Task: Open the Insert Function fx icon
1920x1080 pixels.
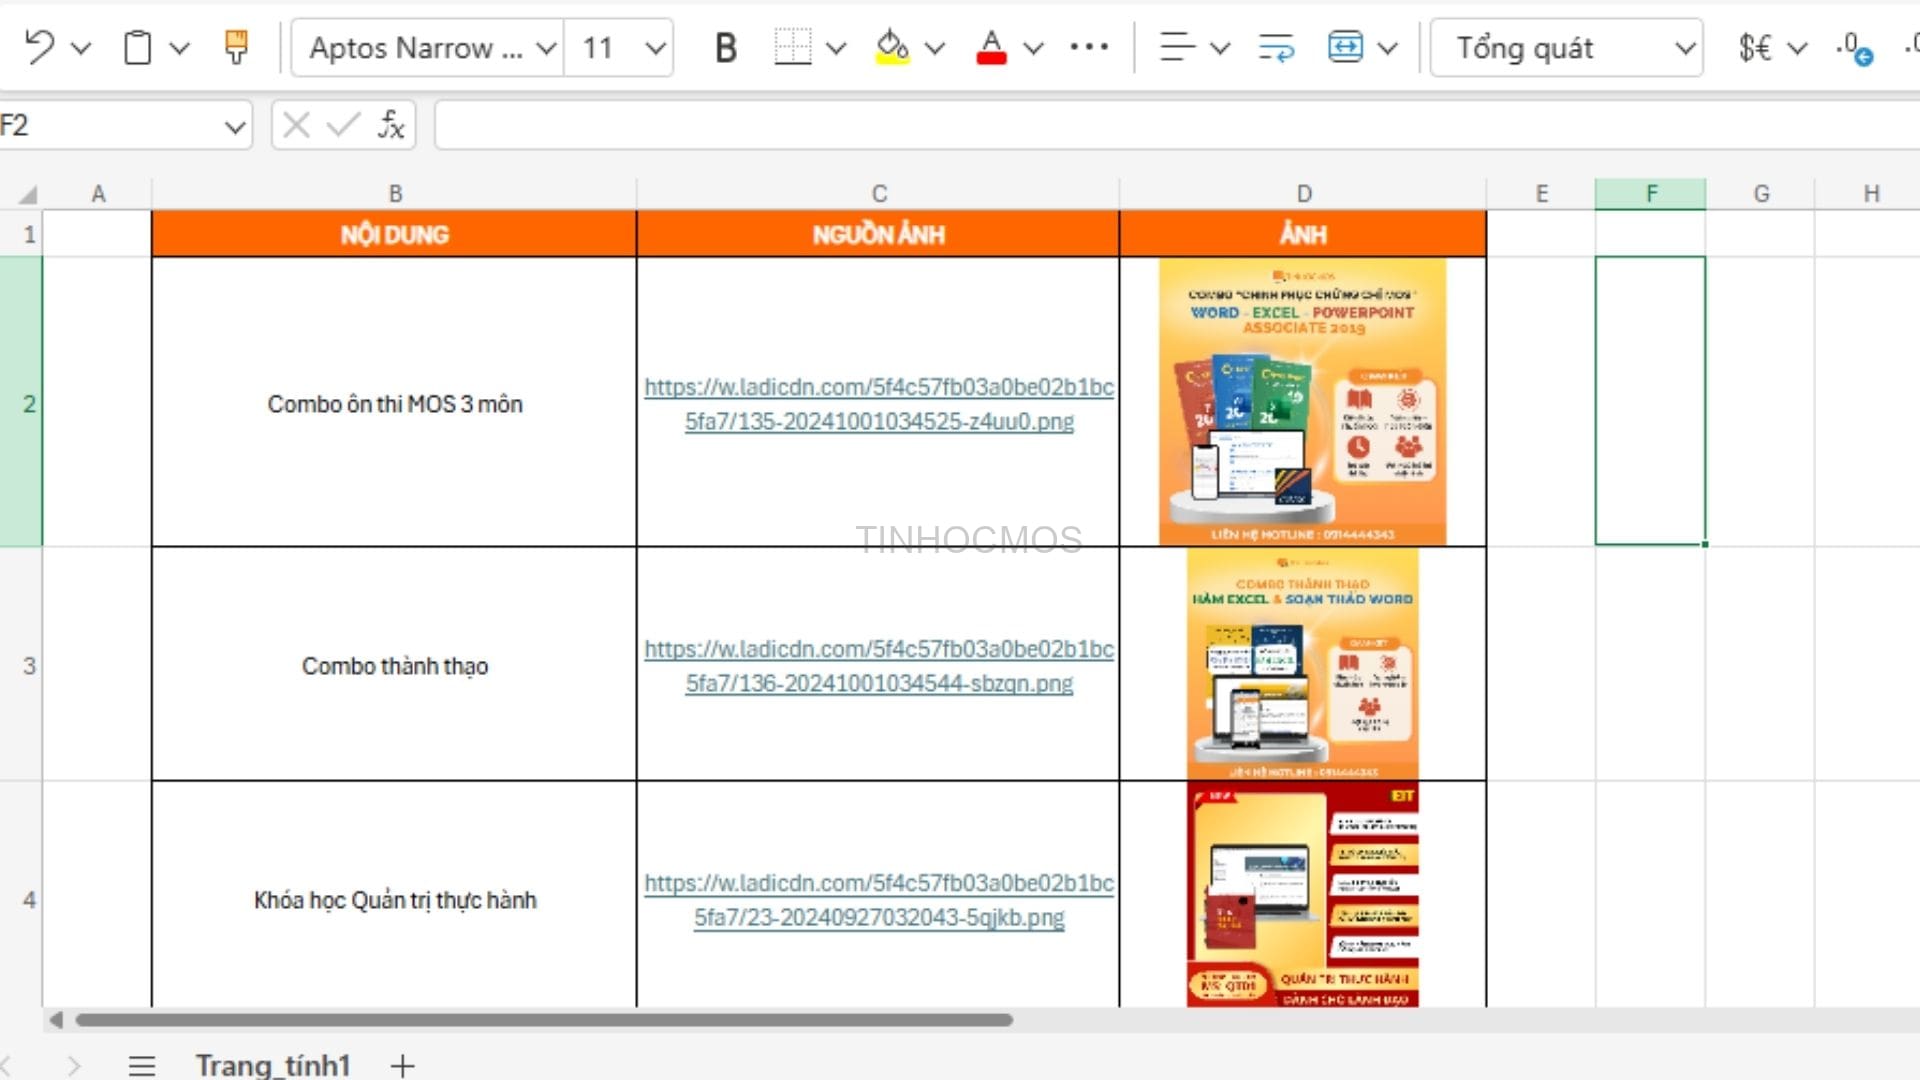Action: [391, 125]
